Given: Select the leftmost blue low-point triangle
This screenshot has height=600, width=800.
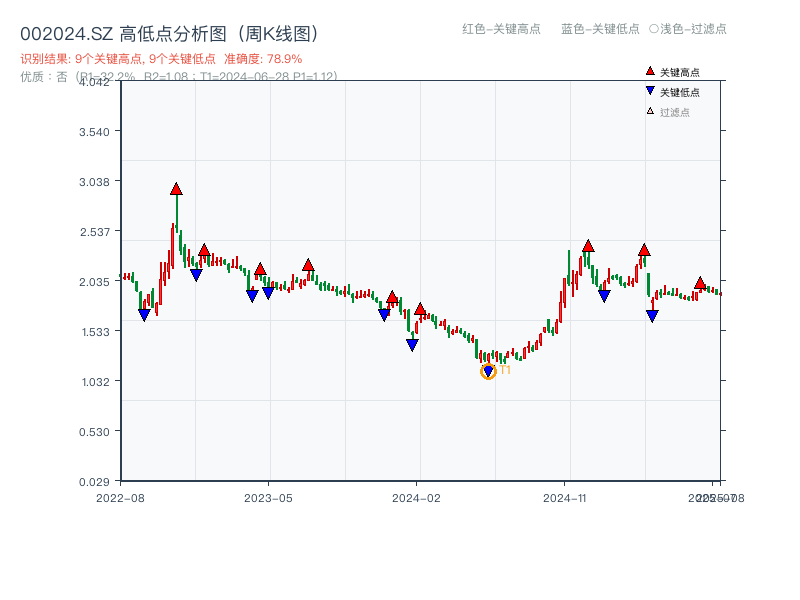Looking at the screenshot, I should (x=144, y=315).
